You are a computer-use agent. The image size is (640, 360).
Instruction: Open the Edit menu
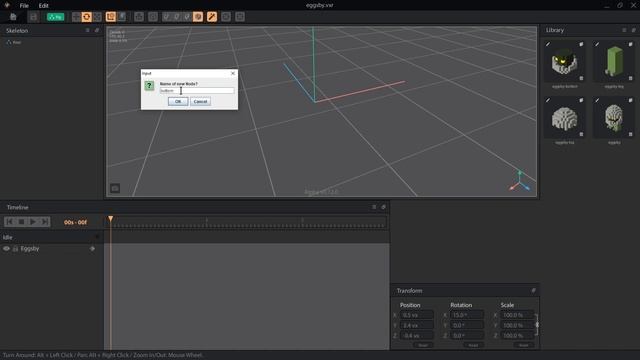tap(43, 6)
